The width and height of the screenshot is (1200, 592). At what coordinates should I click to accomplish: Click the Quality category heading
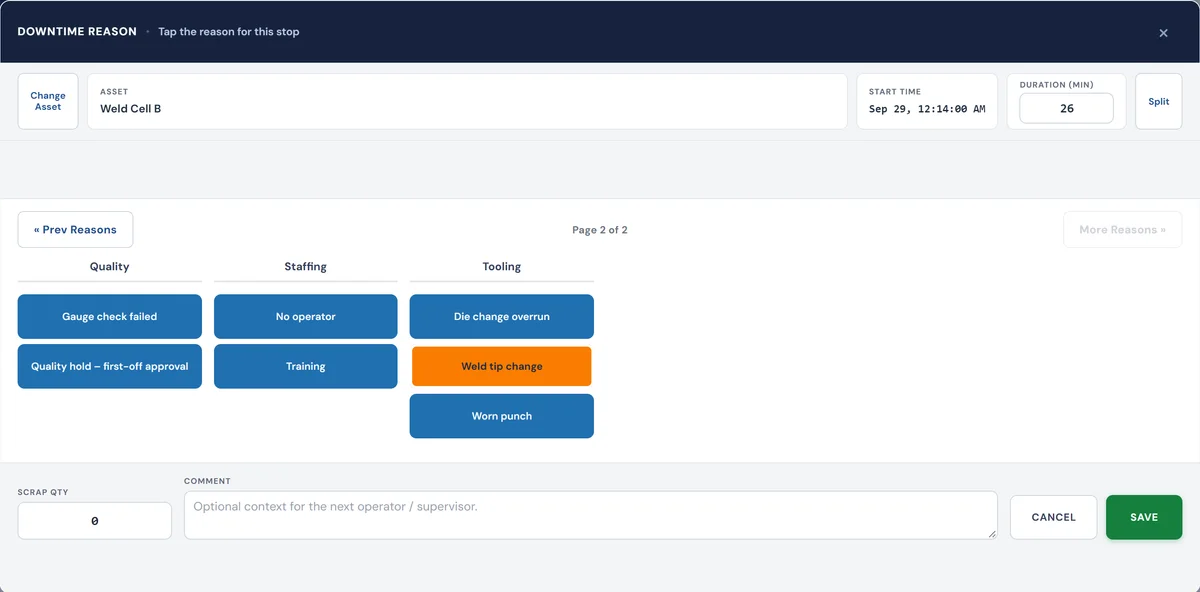click(110, 267)
